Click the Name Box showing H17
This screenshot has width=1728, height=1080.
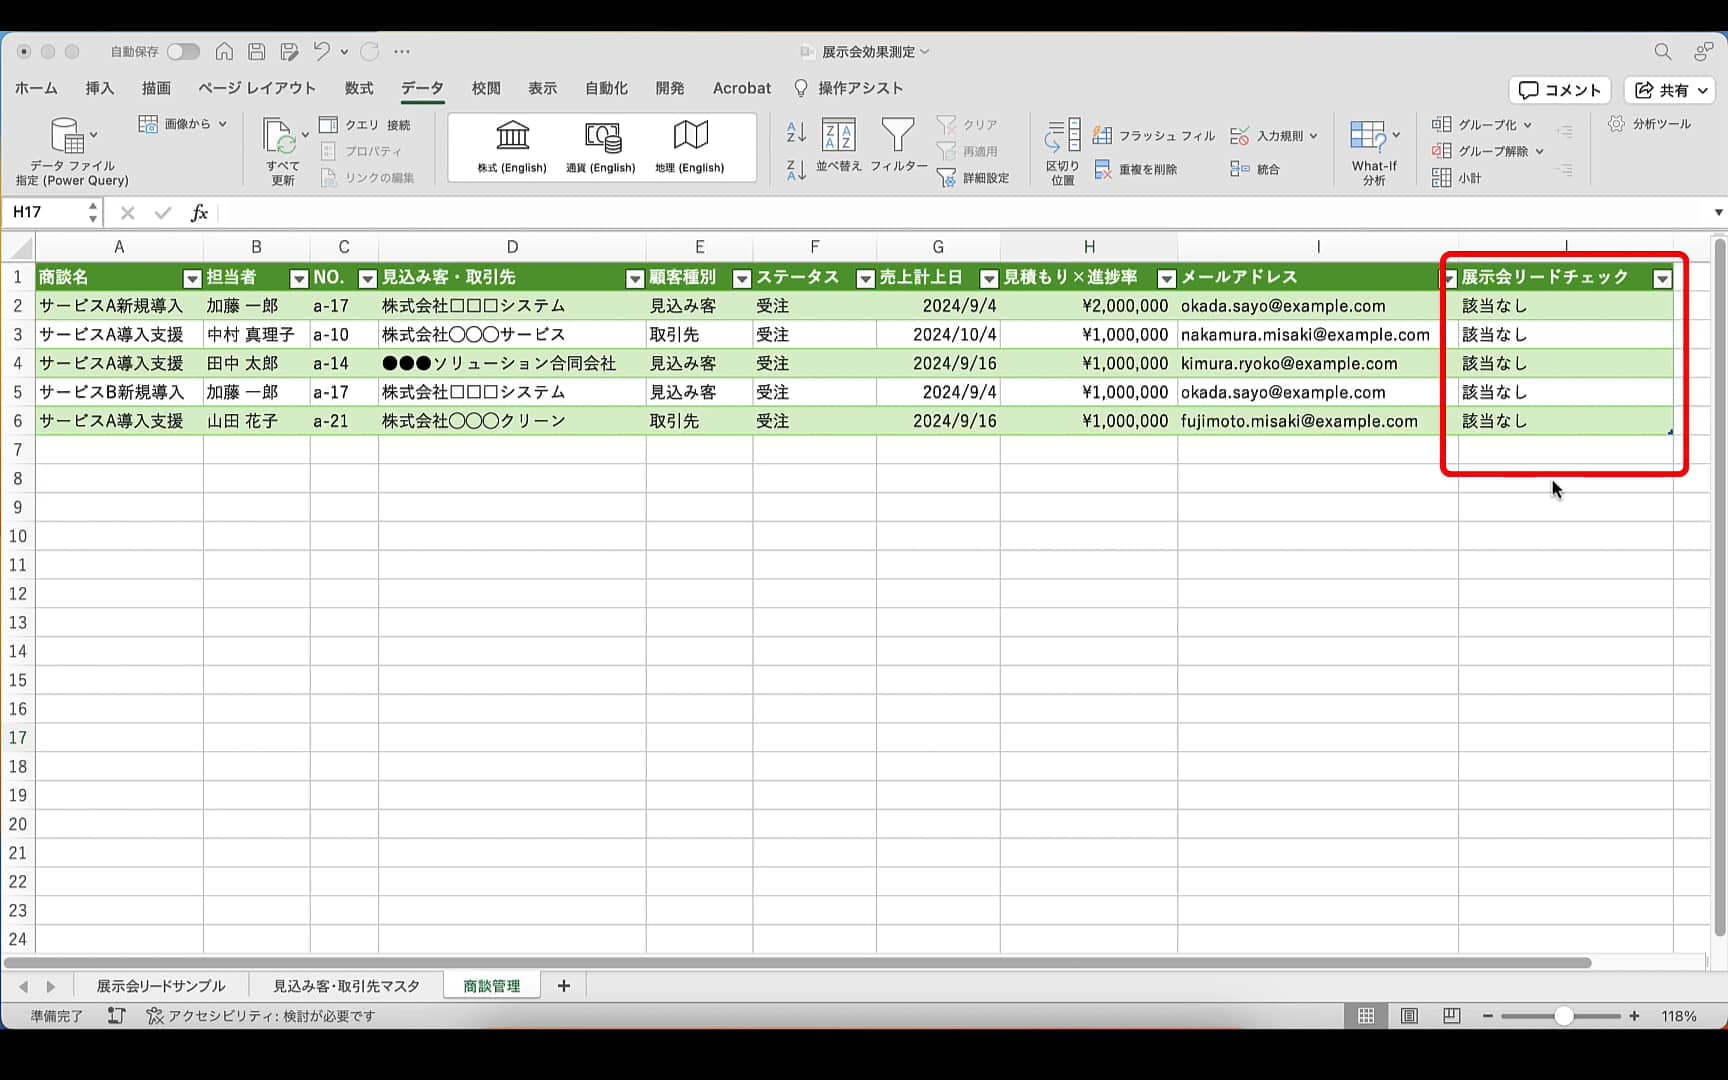45,212
